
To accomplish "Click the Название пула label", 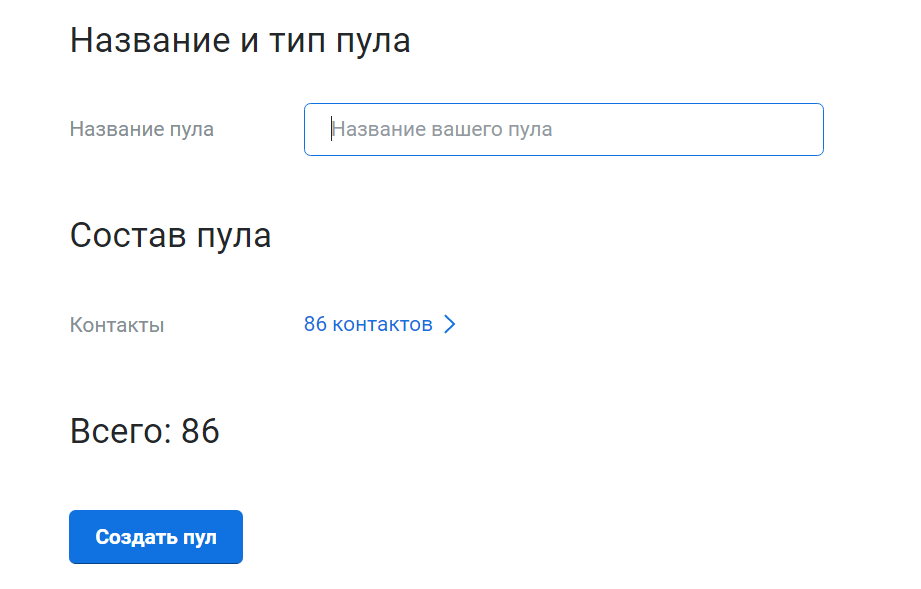I will click(x=141, y=129).
